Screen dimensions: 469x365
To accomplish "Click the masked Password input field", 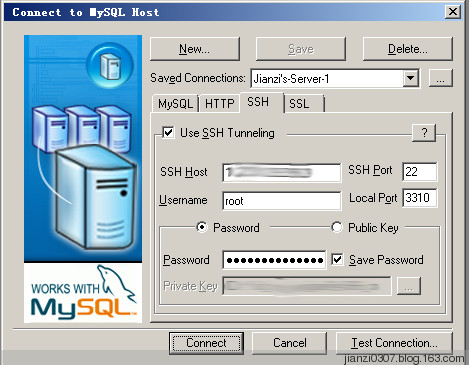I will 274,260.
